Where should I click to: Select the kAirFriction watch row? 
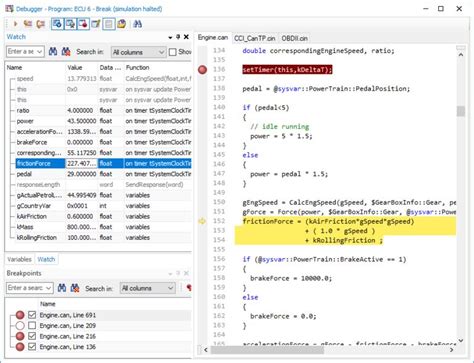(x=103, y=216)
